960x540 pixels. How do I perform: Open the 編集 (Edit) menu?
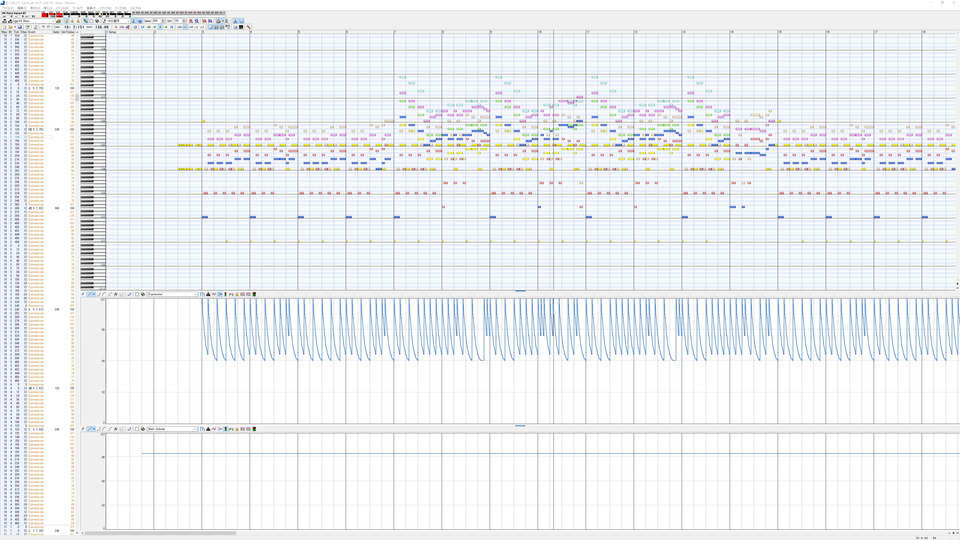pyautogui.click(x=22, y=8)
